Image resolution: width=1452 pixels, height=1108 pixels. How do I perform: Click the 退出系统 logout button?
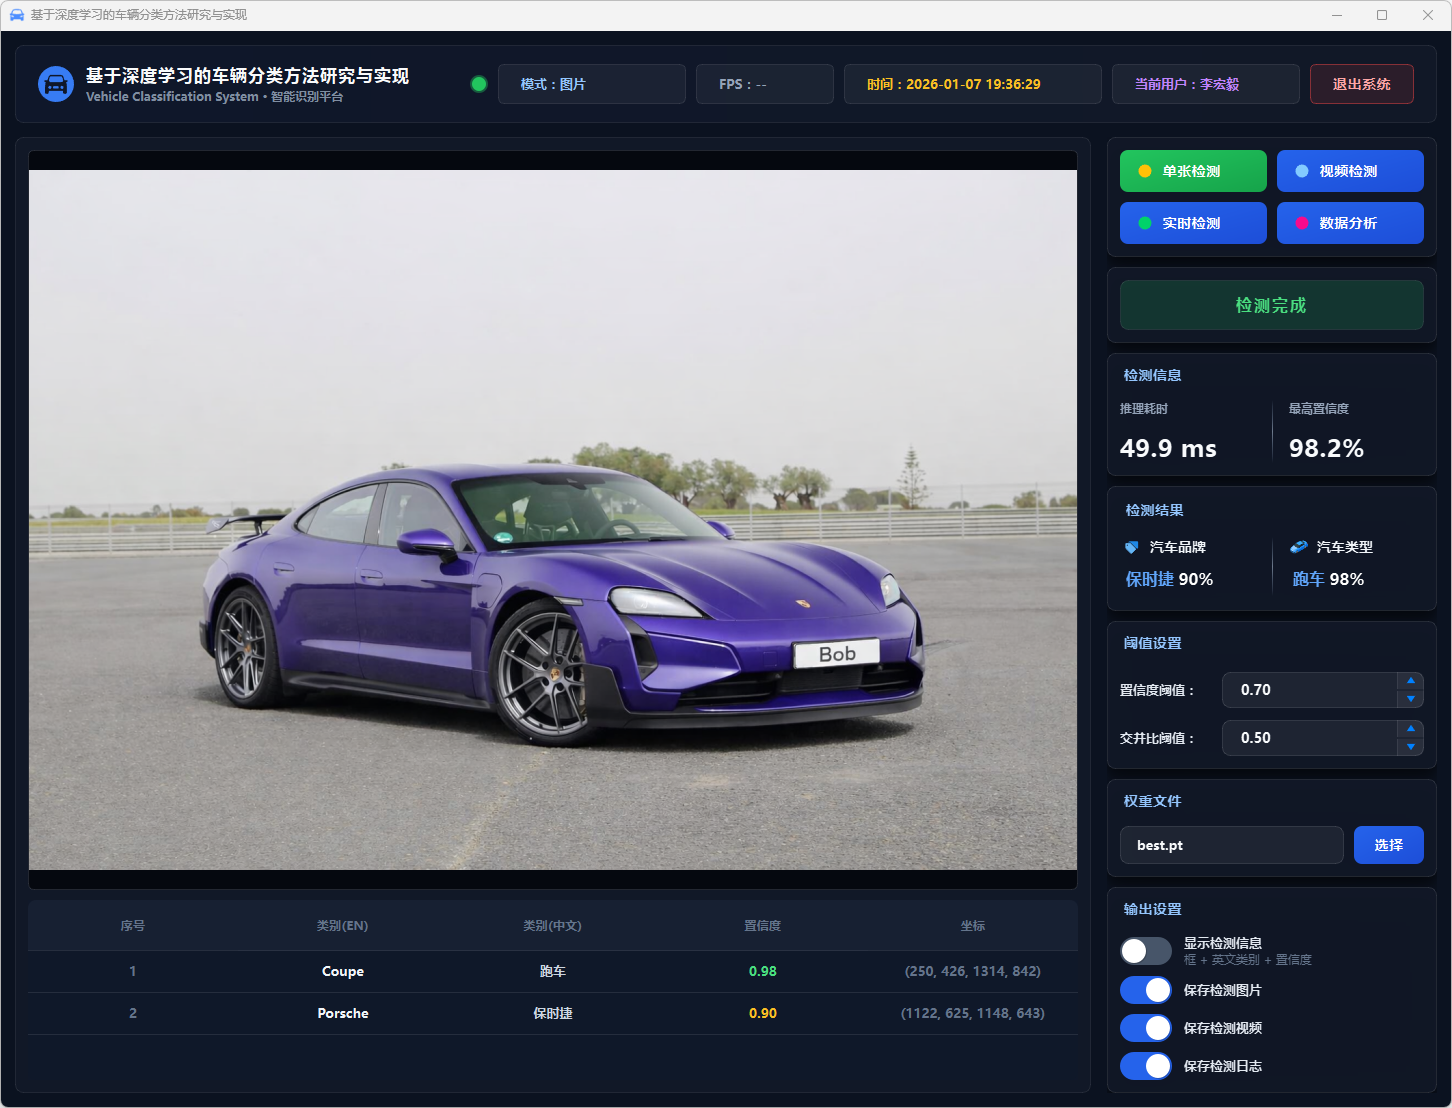pos(1362,84)
